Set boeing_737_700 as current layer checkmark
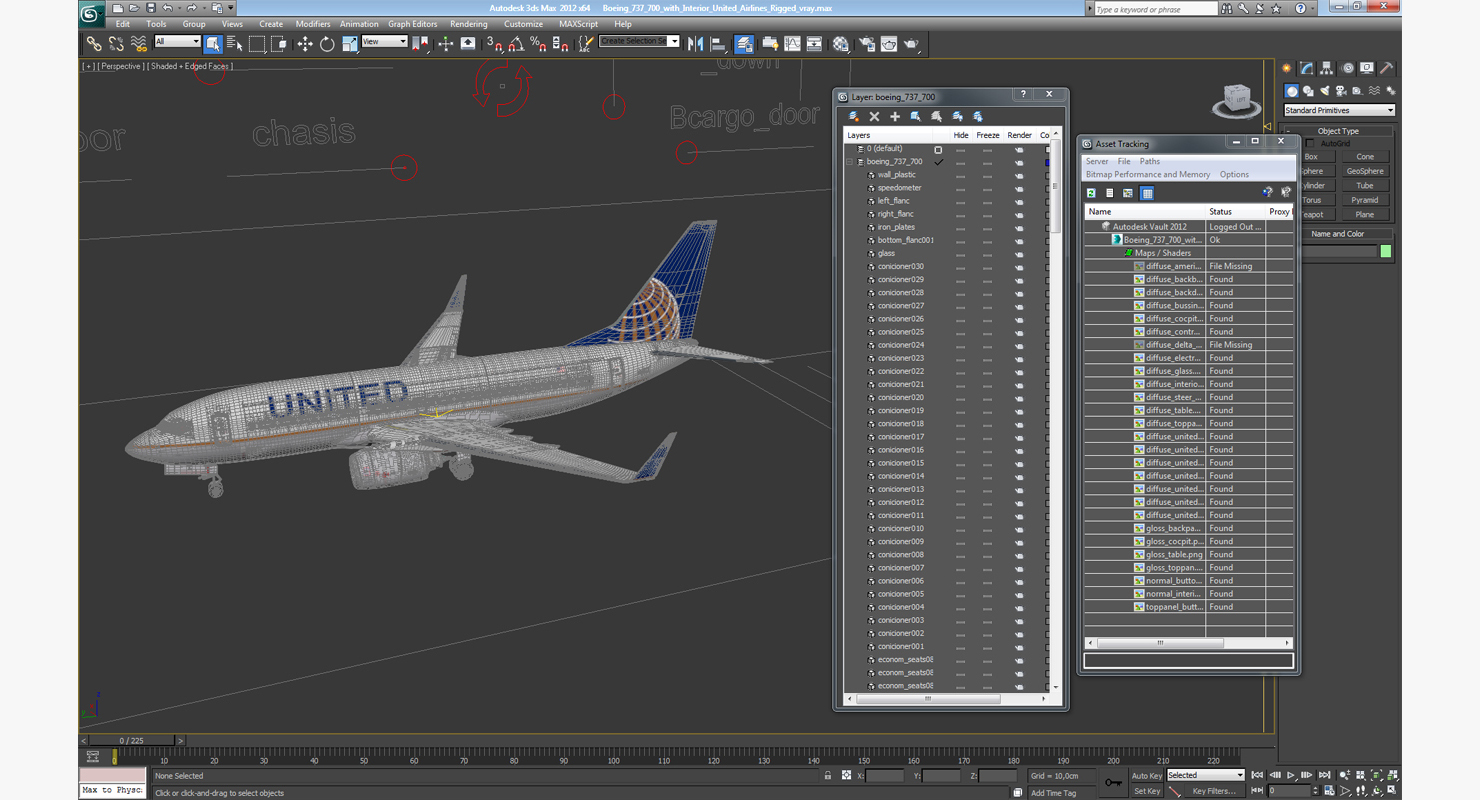The height and width of the screenshot is (800, 1480). coord(938,161)
